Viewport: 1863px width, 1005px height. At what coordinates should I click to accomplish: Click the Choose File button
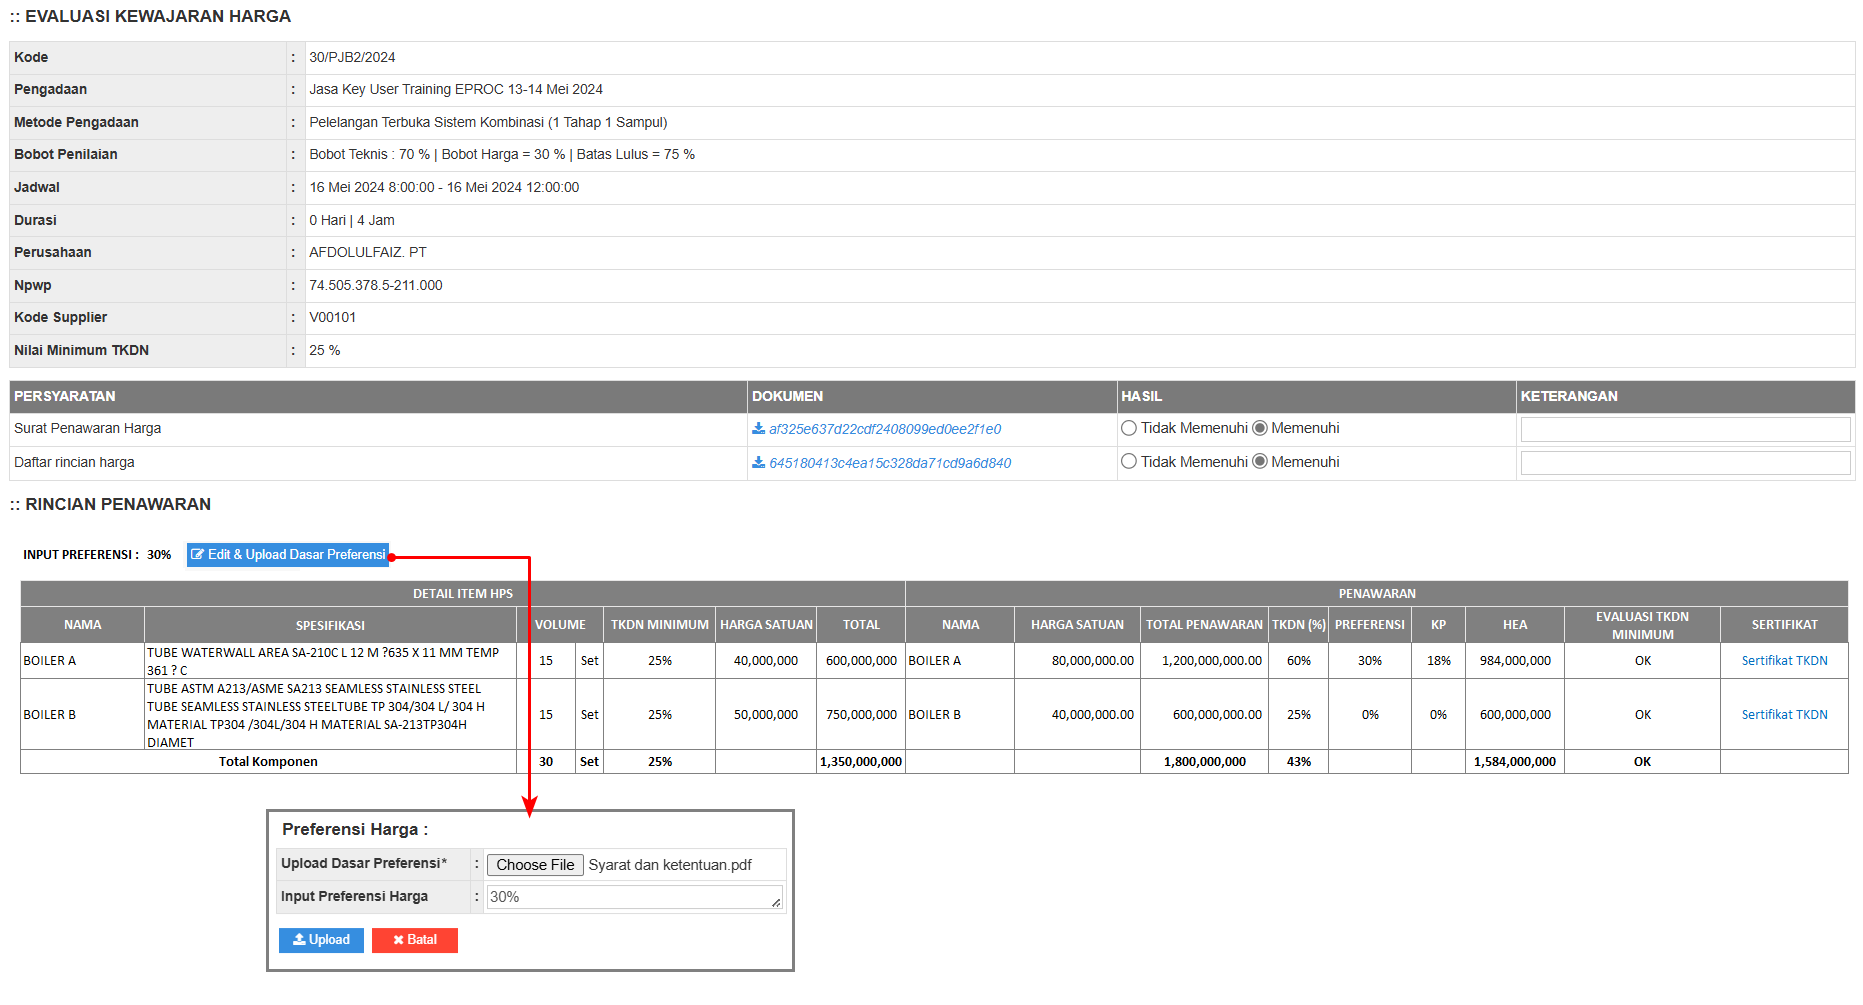click(x=535, y=865)
